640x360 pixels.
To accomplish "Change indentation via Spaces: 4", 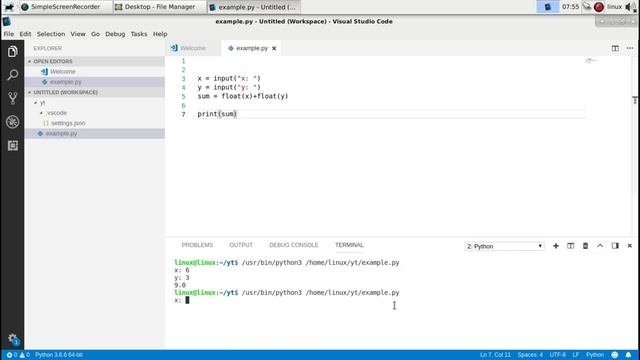I will coord(530,355).
